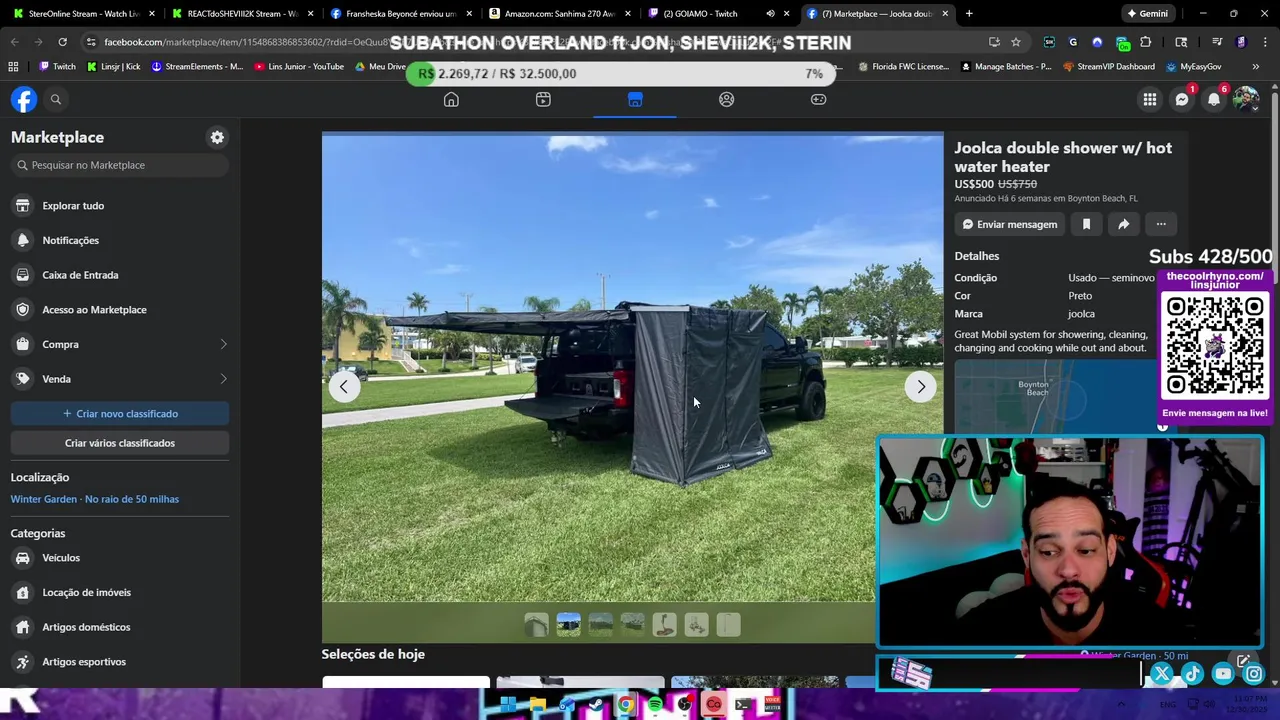Click Enviar mensagem button
This screenshot has height=720, width=1280.
point(1009,224)
